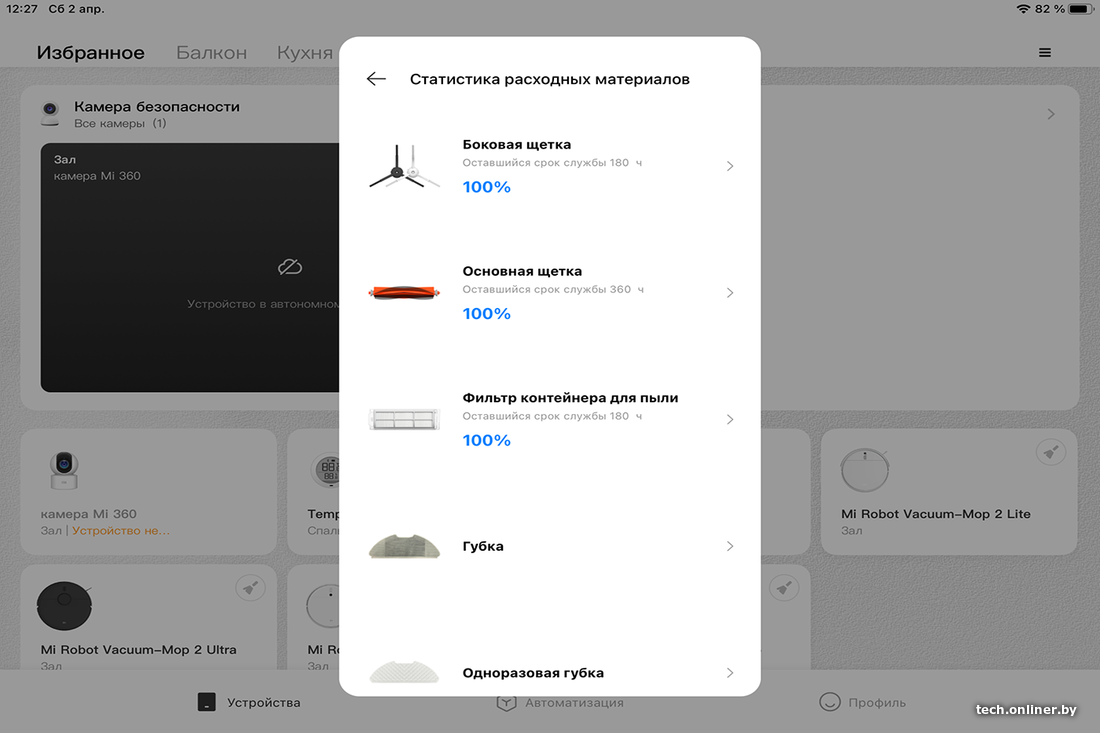Image resolution: width=1100 pixels, height=733 pixels.
Task: Open the orange Основная щетка main brush image
Action: (x=404, y=292)
